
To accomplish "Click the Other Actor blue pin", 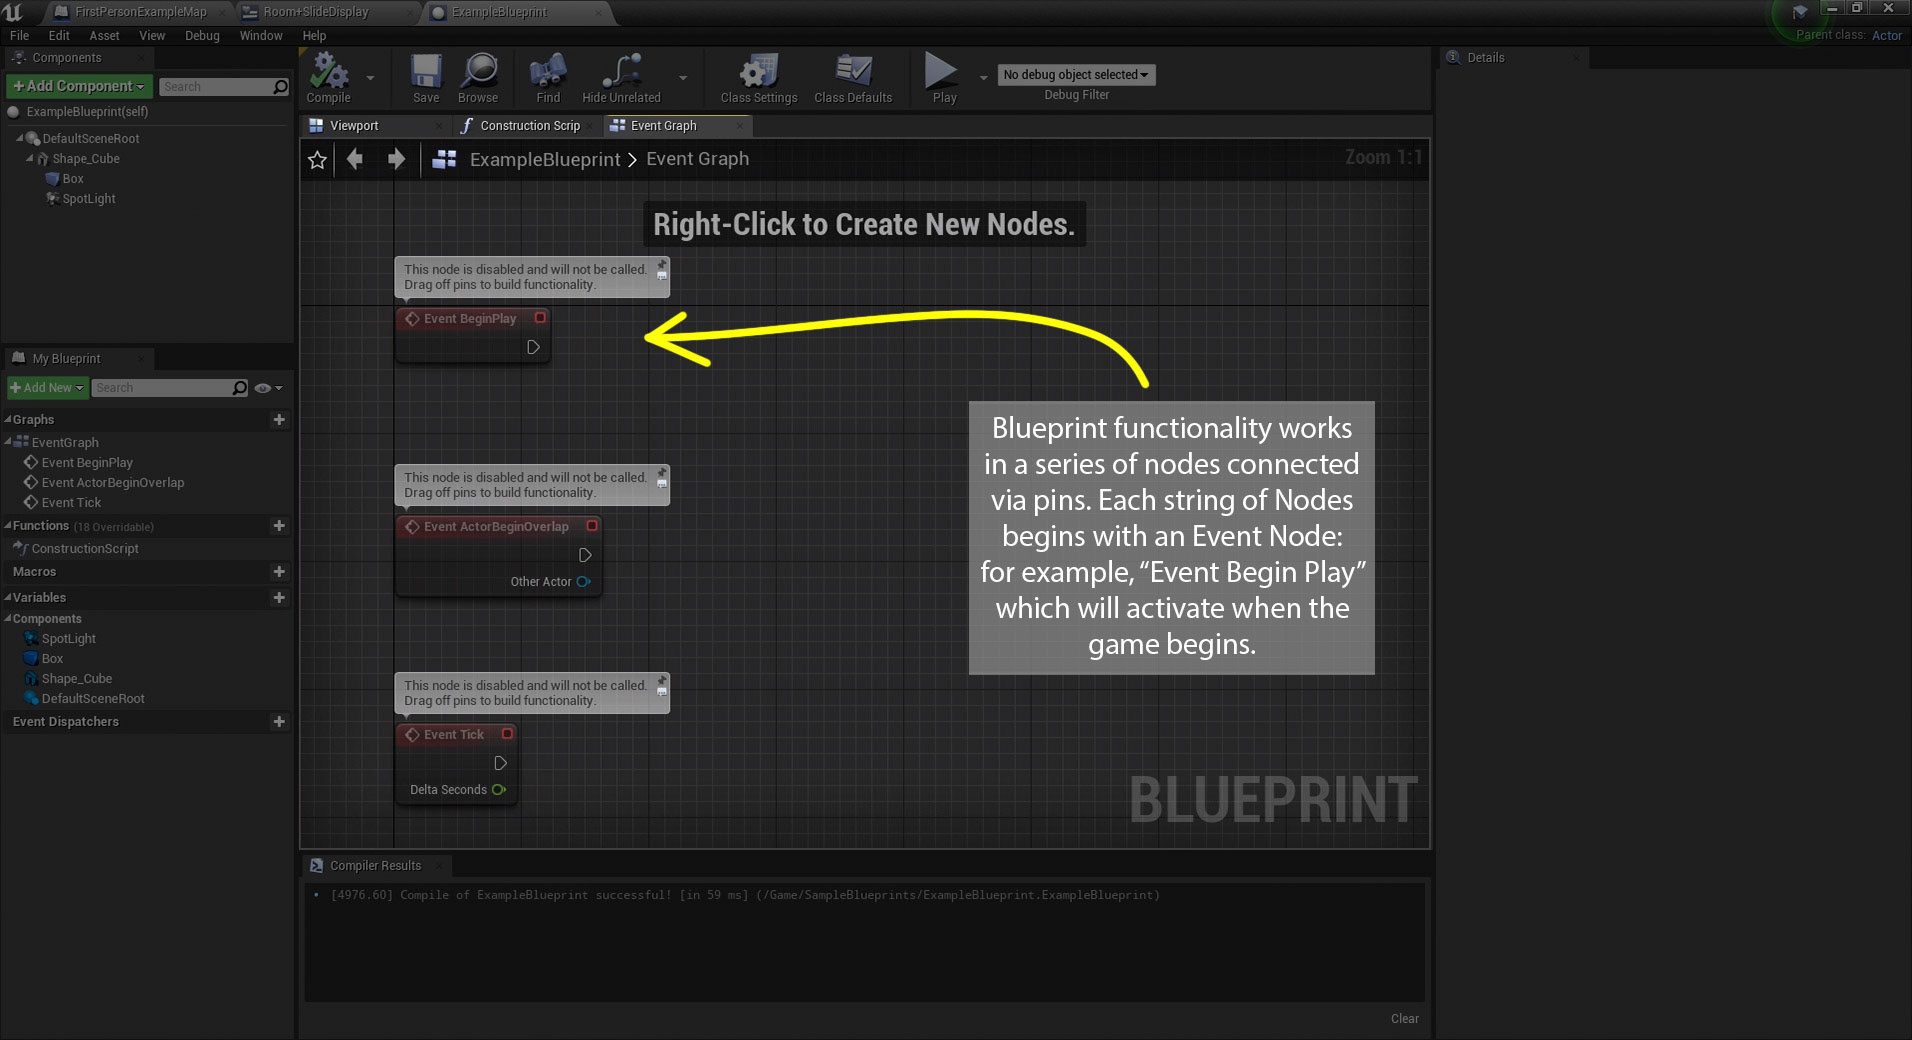I will point(583,582).
